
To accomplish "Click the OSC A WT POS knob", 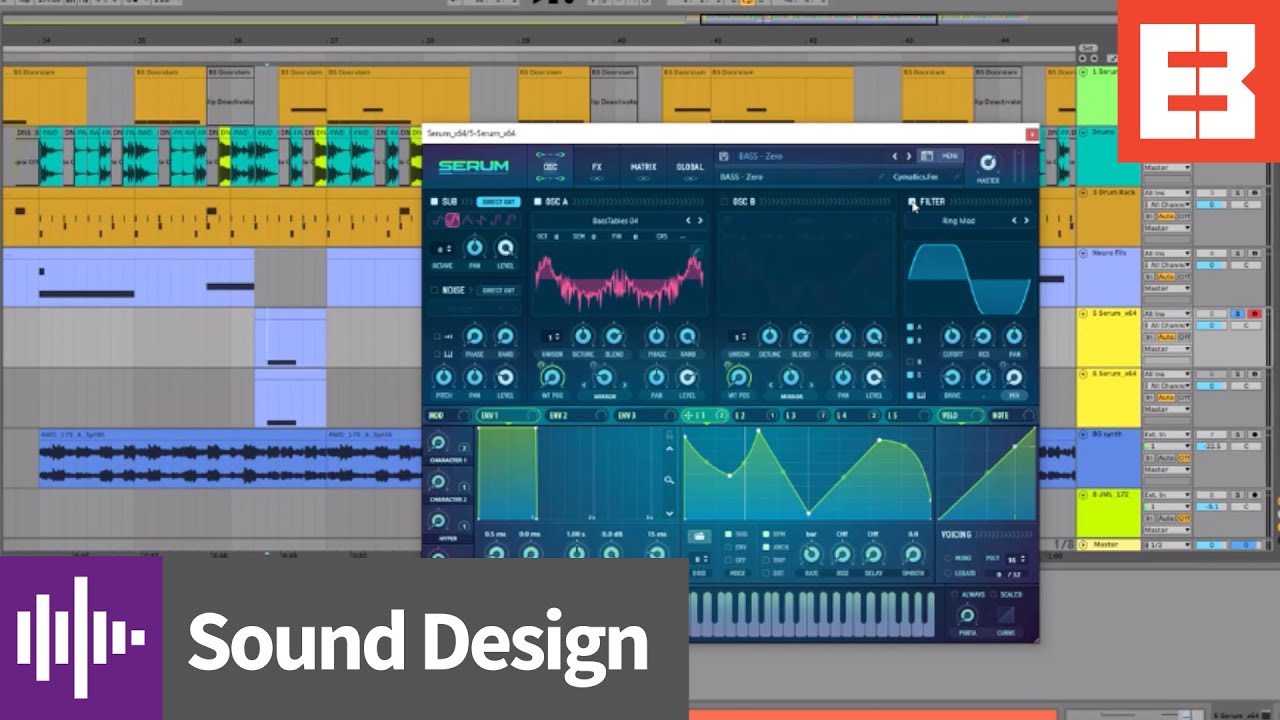I will coord(550,376).
